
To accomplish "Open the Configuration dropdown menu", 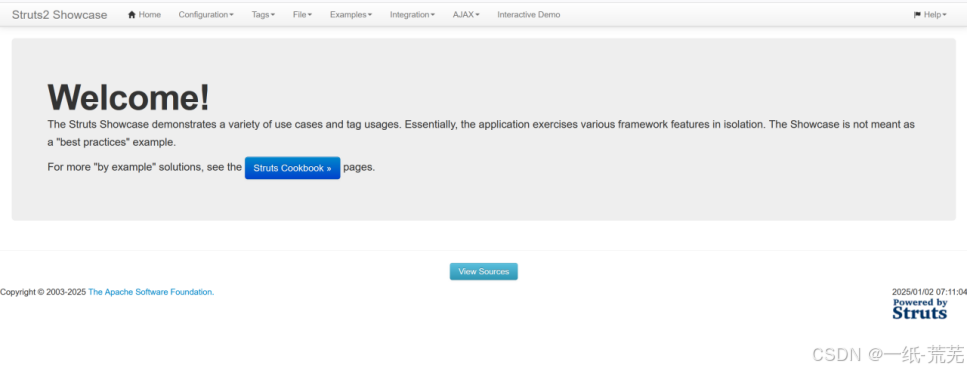I will click(206, 15).
